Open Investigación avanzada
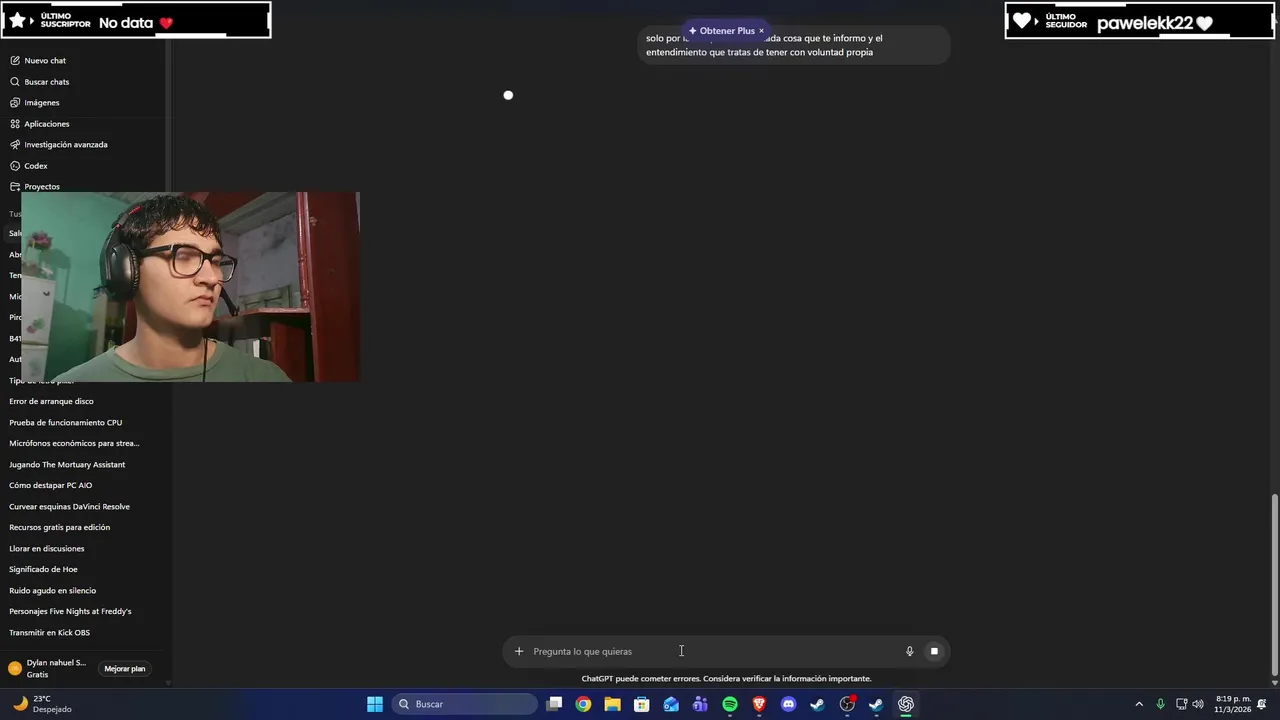The height and width of the screenshot is (720, 1280). click(x=66, y=145)
